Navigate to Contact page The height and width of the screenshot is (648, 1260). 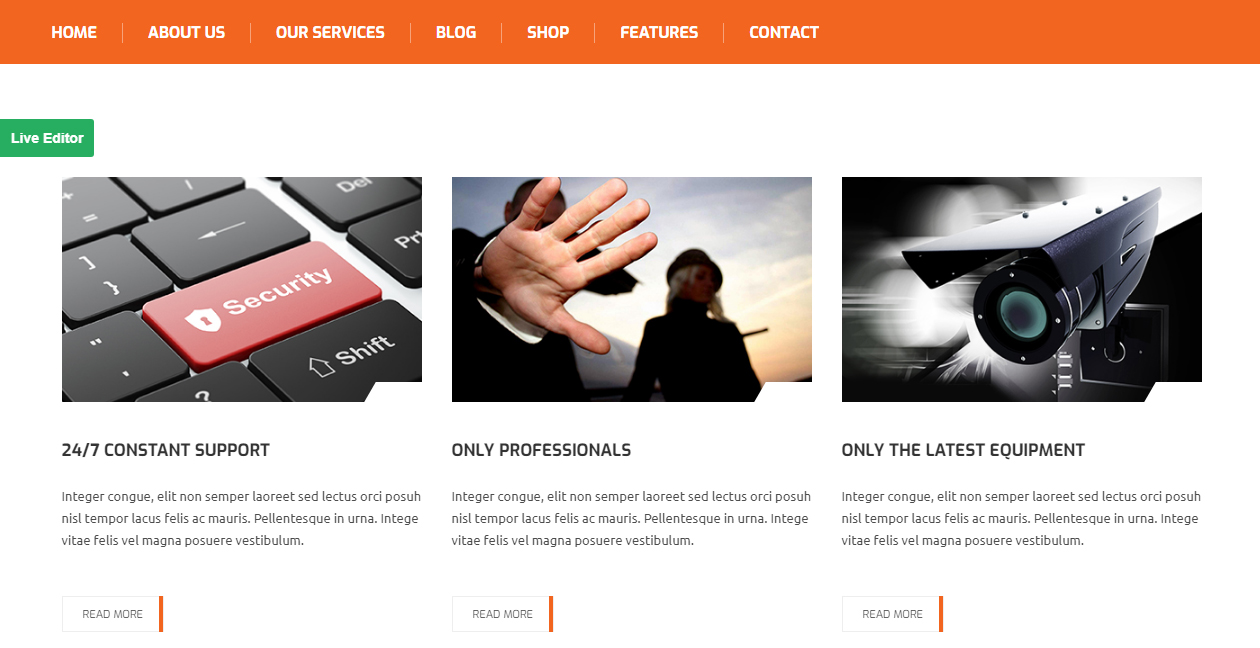[x=784, y=32]
